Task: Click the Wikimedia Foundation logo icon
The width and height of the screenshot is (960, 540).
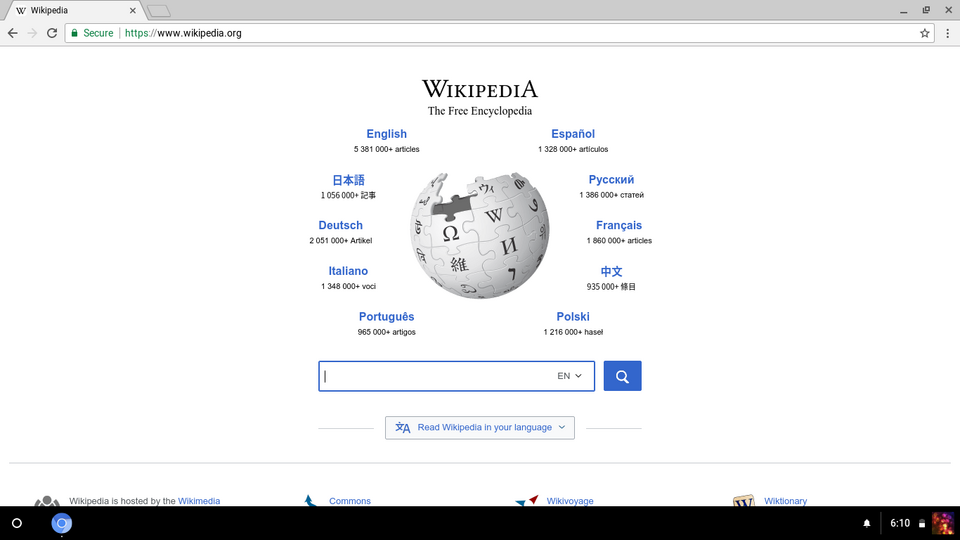Action: click(x=47, y=501)
